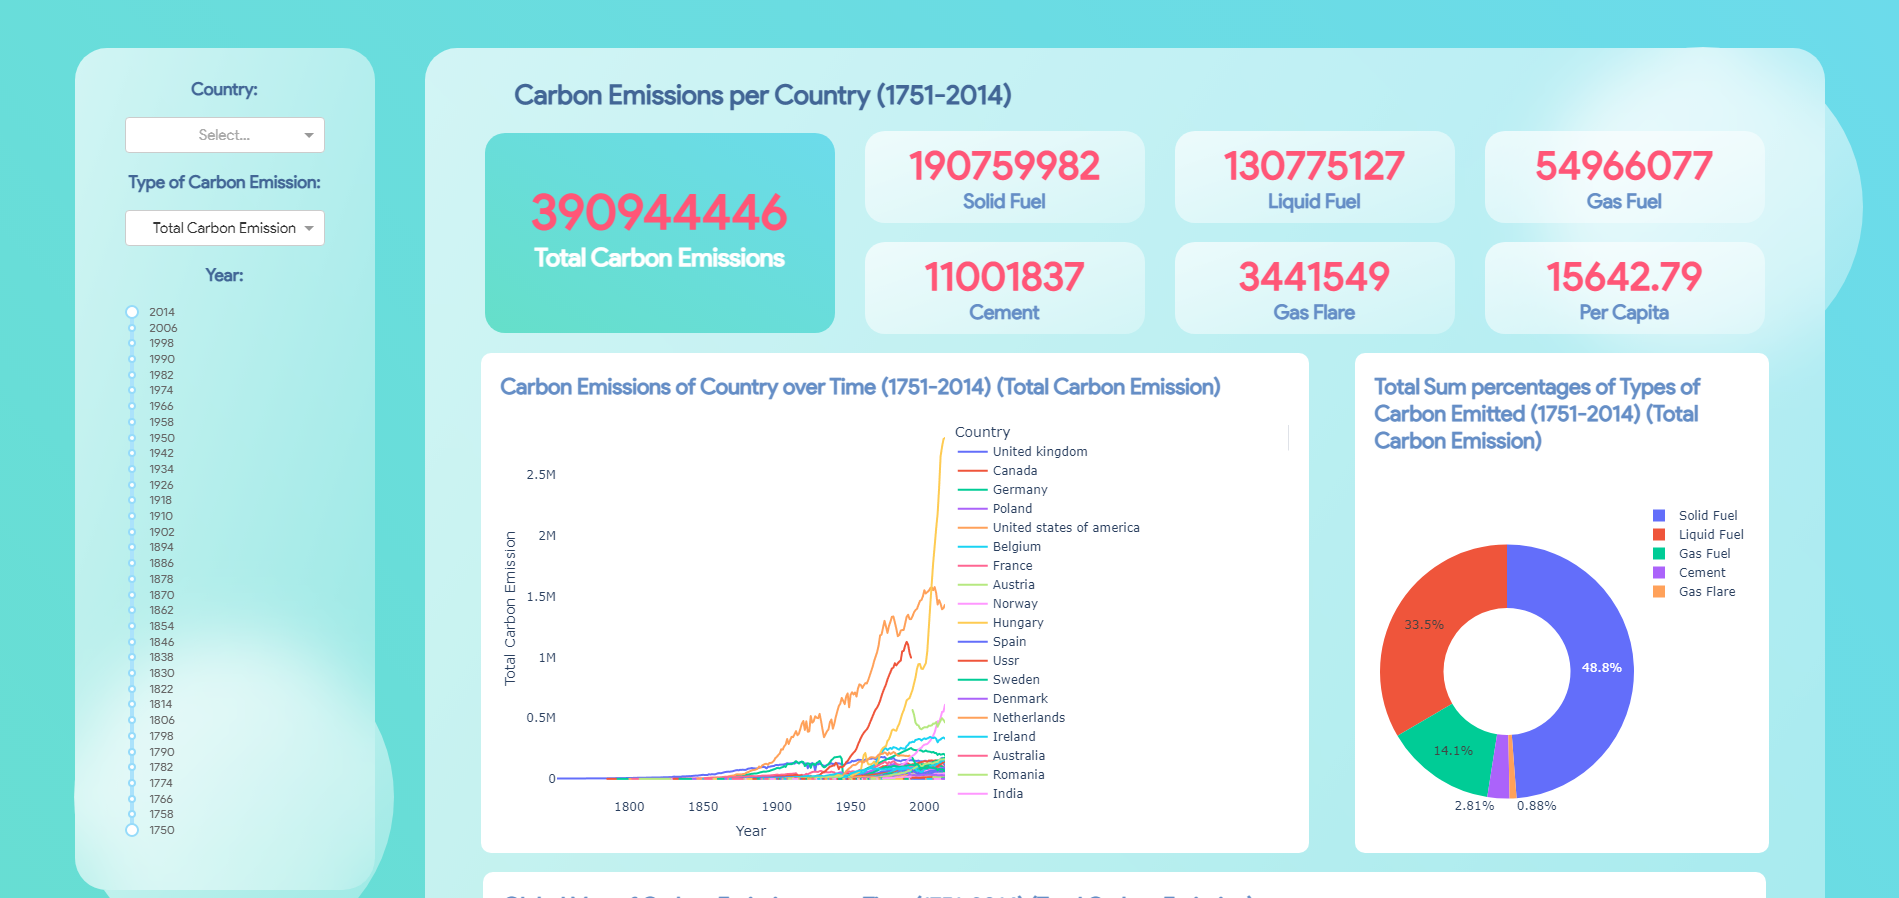Toggle Netherlands legend entry in line chart

[x=1011, y=718]
